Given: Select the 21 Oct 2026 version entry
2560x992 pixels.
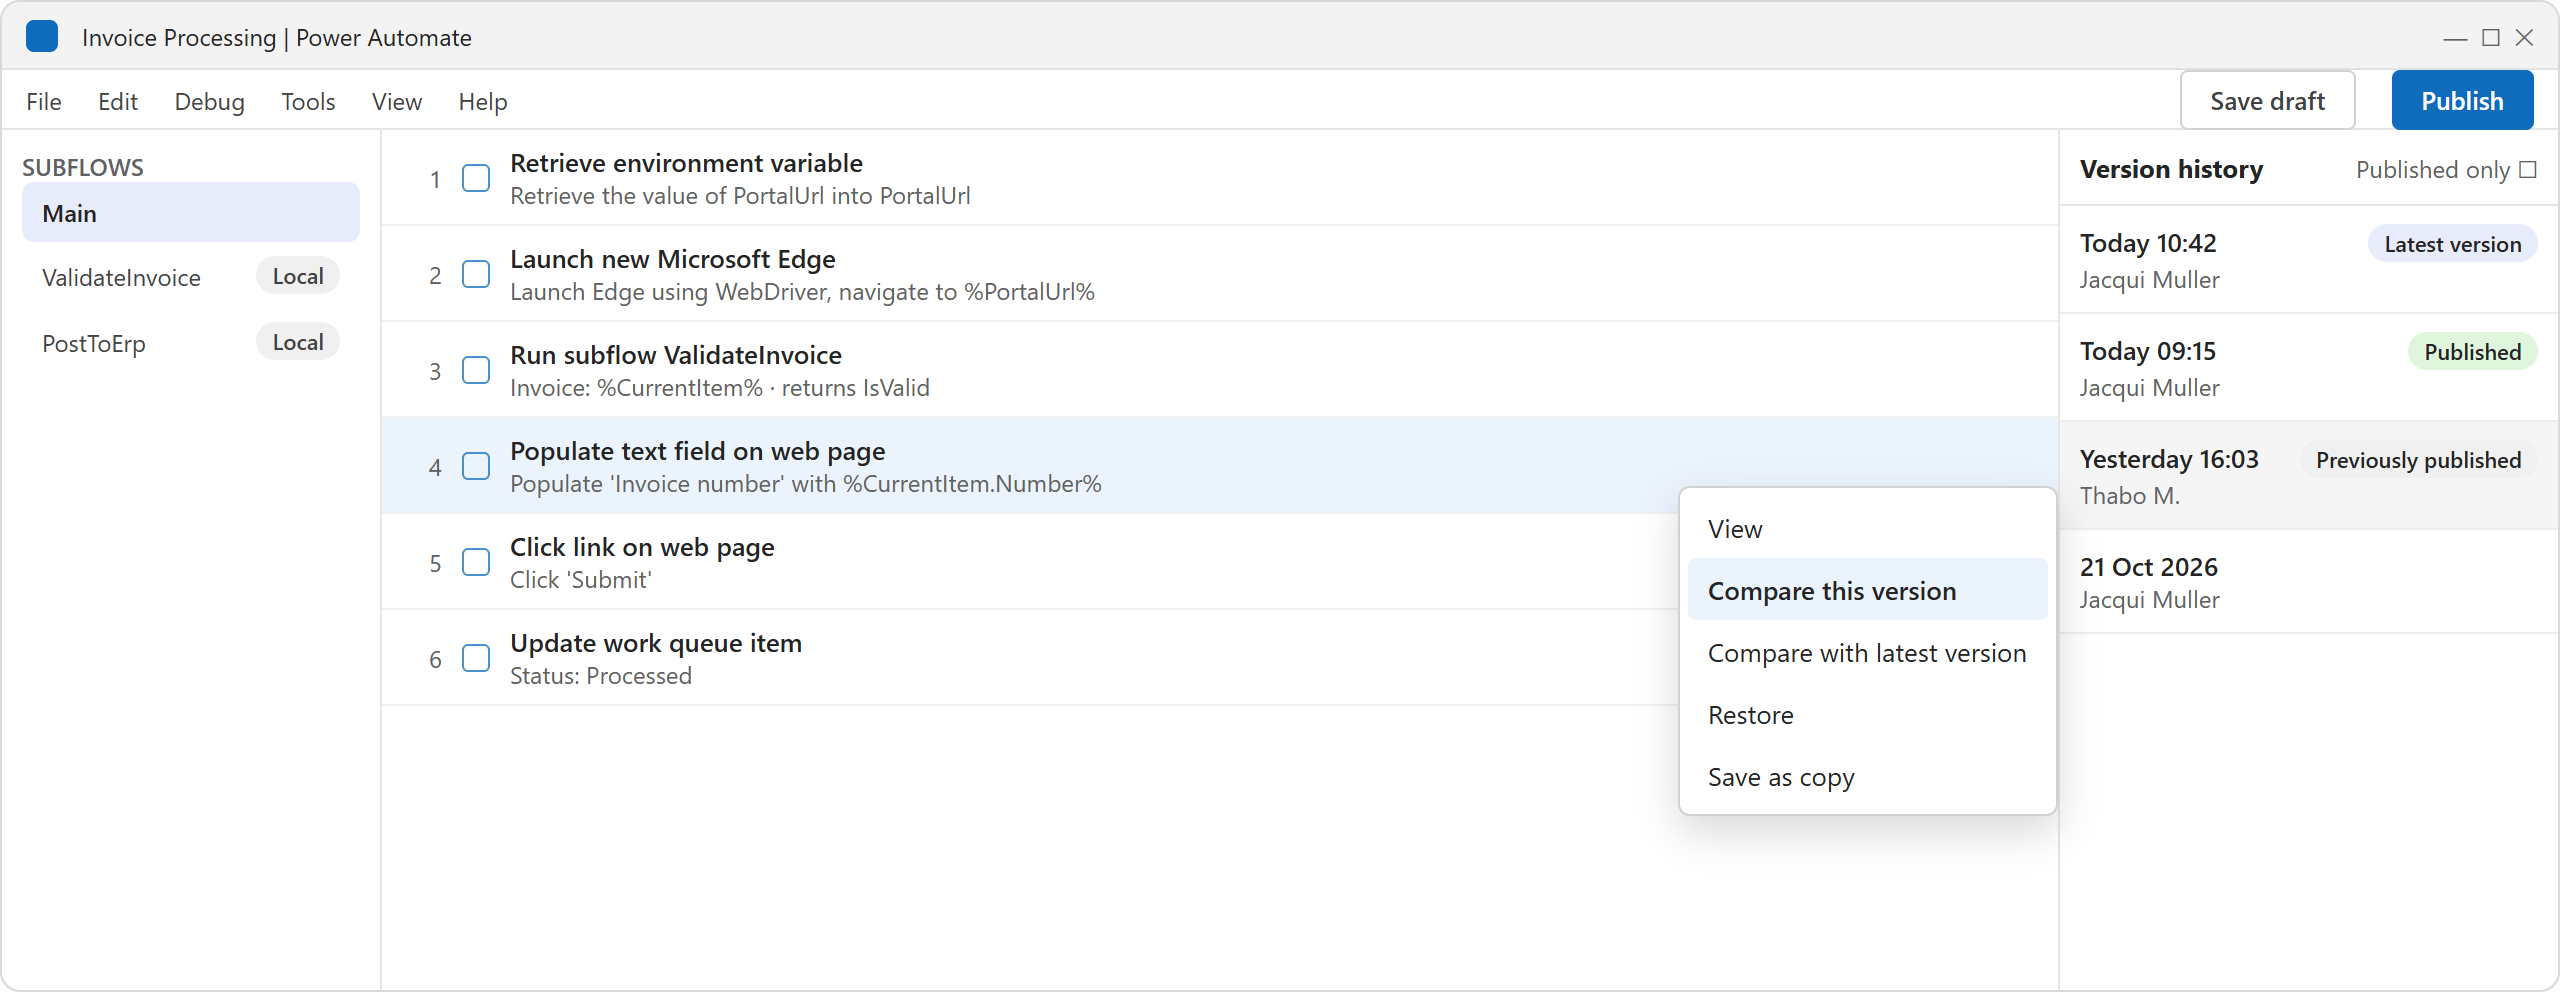Looking at the screenshot, I should click(2308, 582).
